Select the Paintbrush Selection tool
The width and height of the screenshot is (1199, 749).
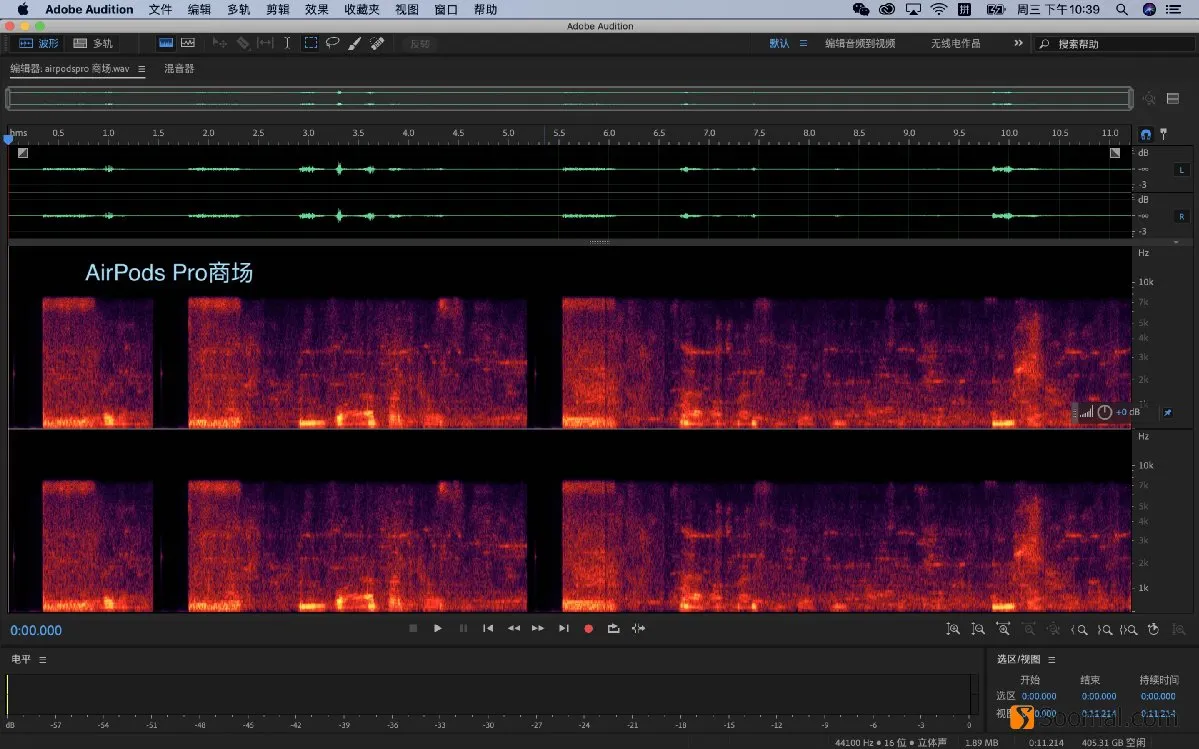(x=355, y=44)
